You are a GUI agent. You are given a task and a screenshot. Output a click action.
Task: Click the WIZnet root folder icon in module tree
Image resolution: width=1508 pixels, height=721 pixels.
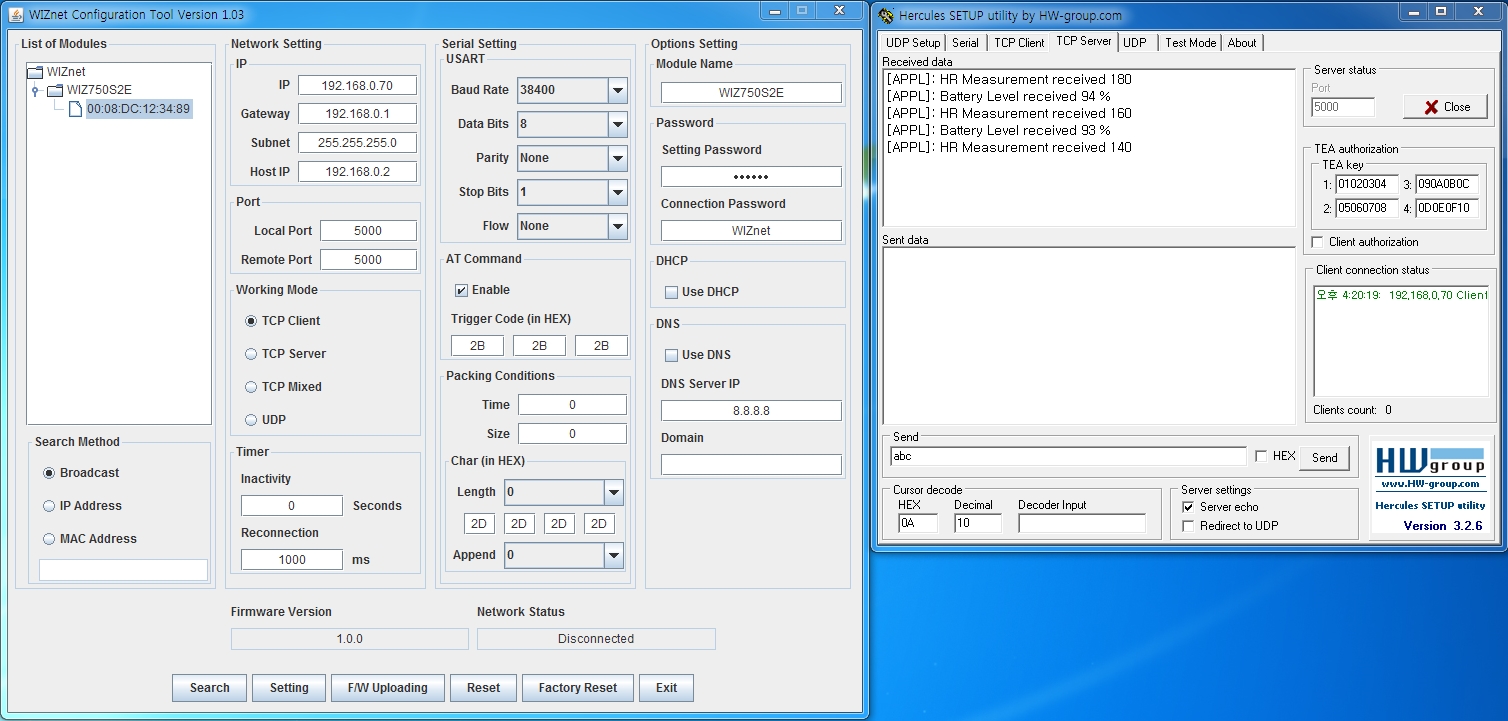coord(35,72)
